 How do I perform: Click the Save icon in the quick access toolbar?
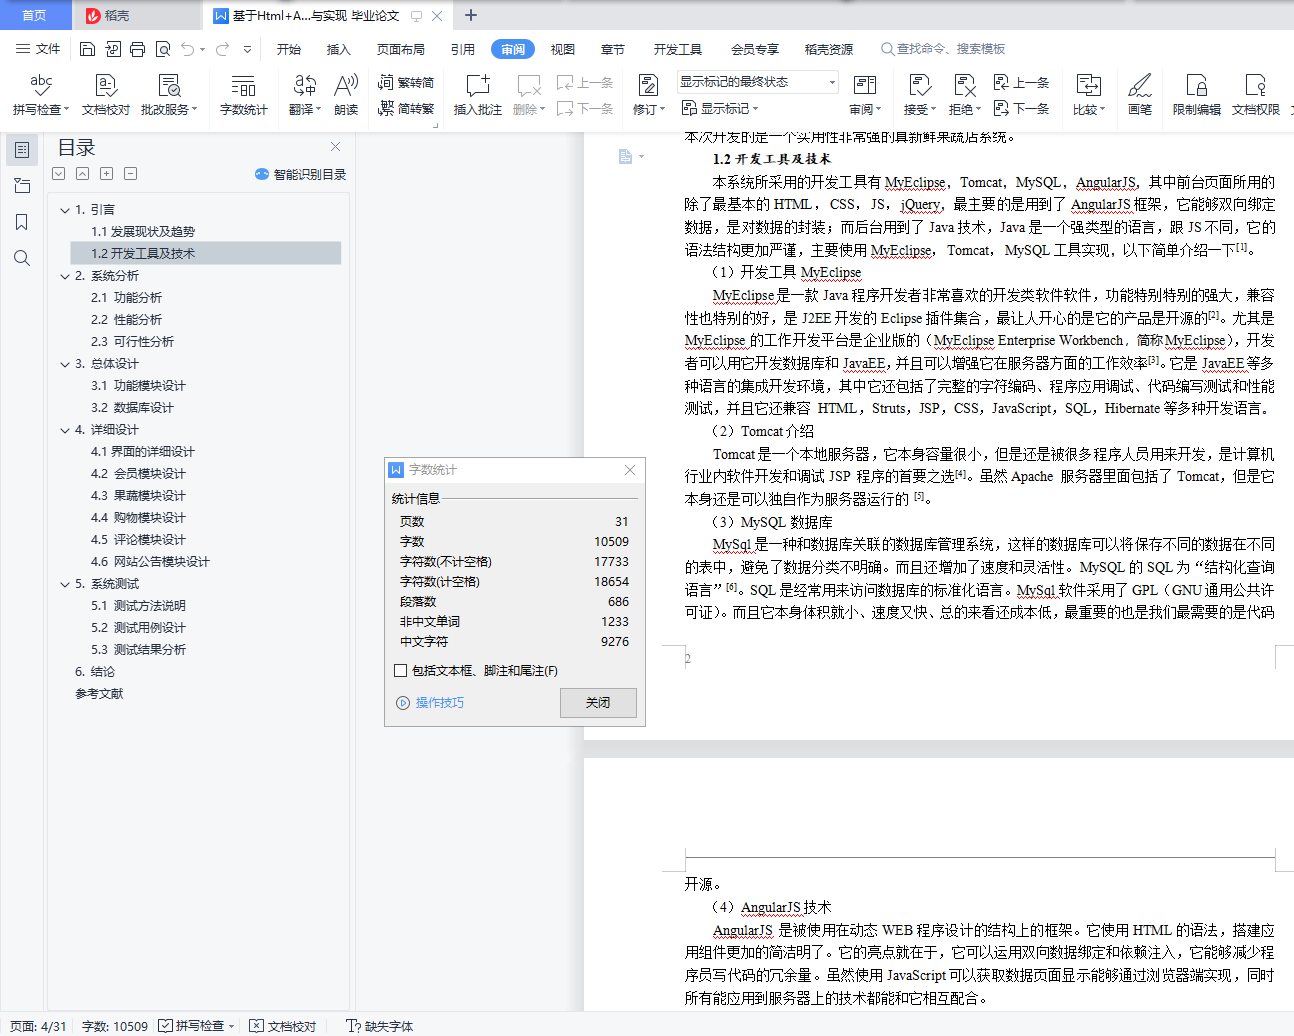click(88, 49)
